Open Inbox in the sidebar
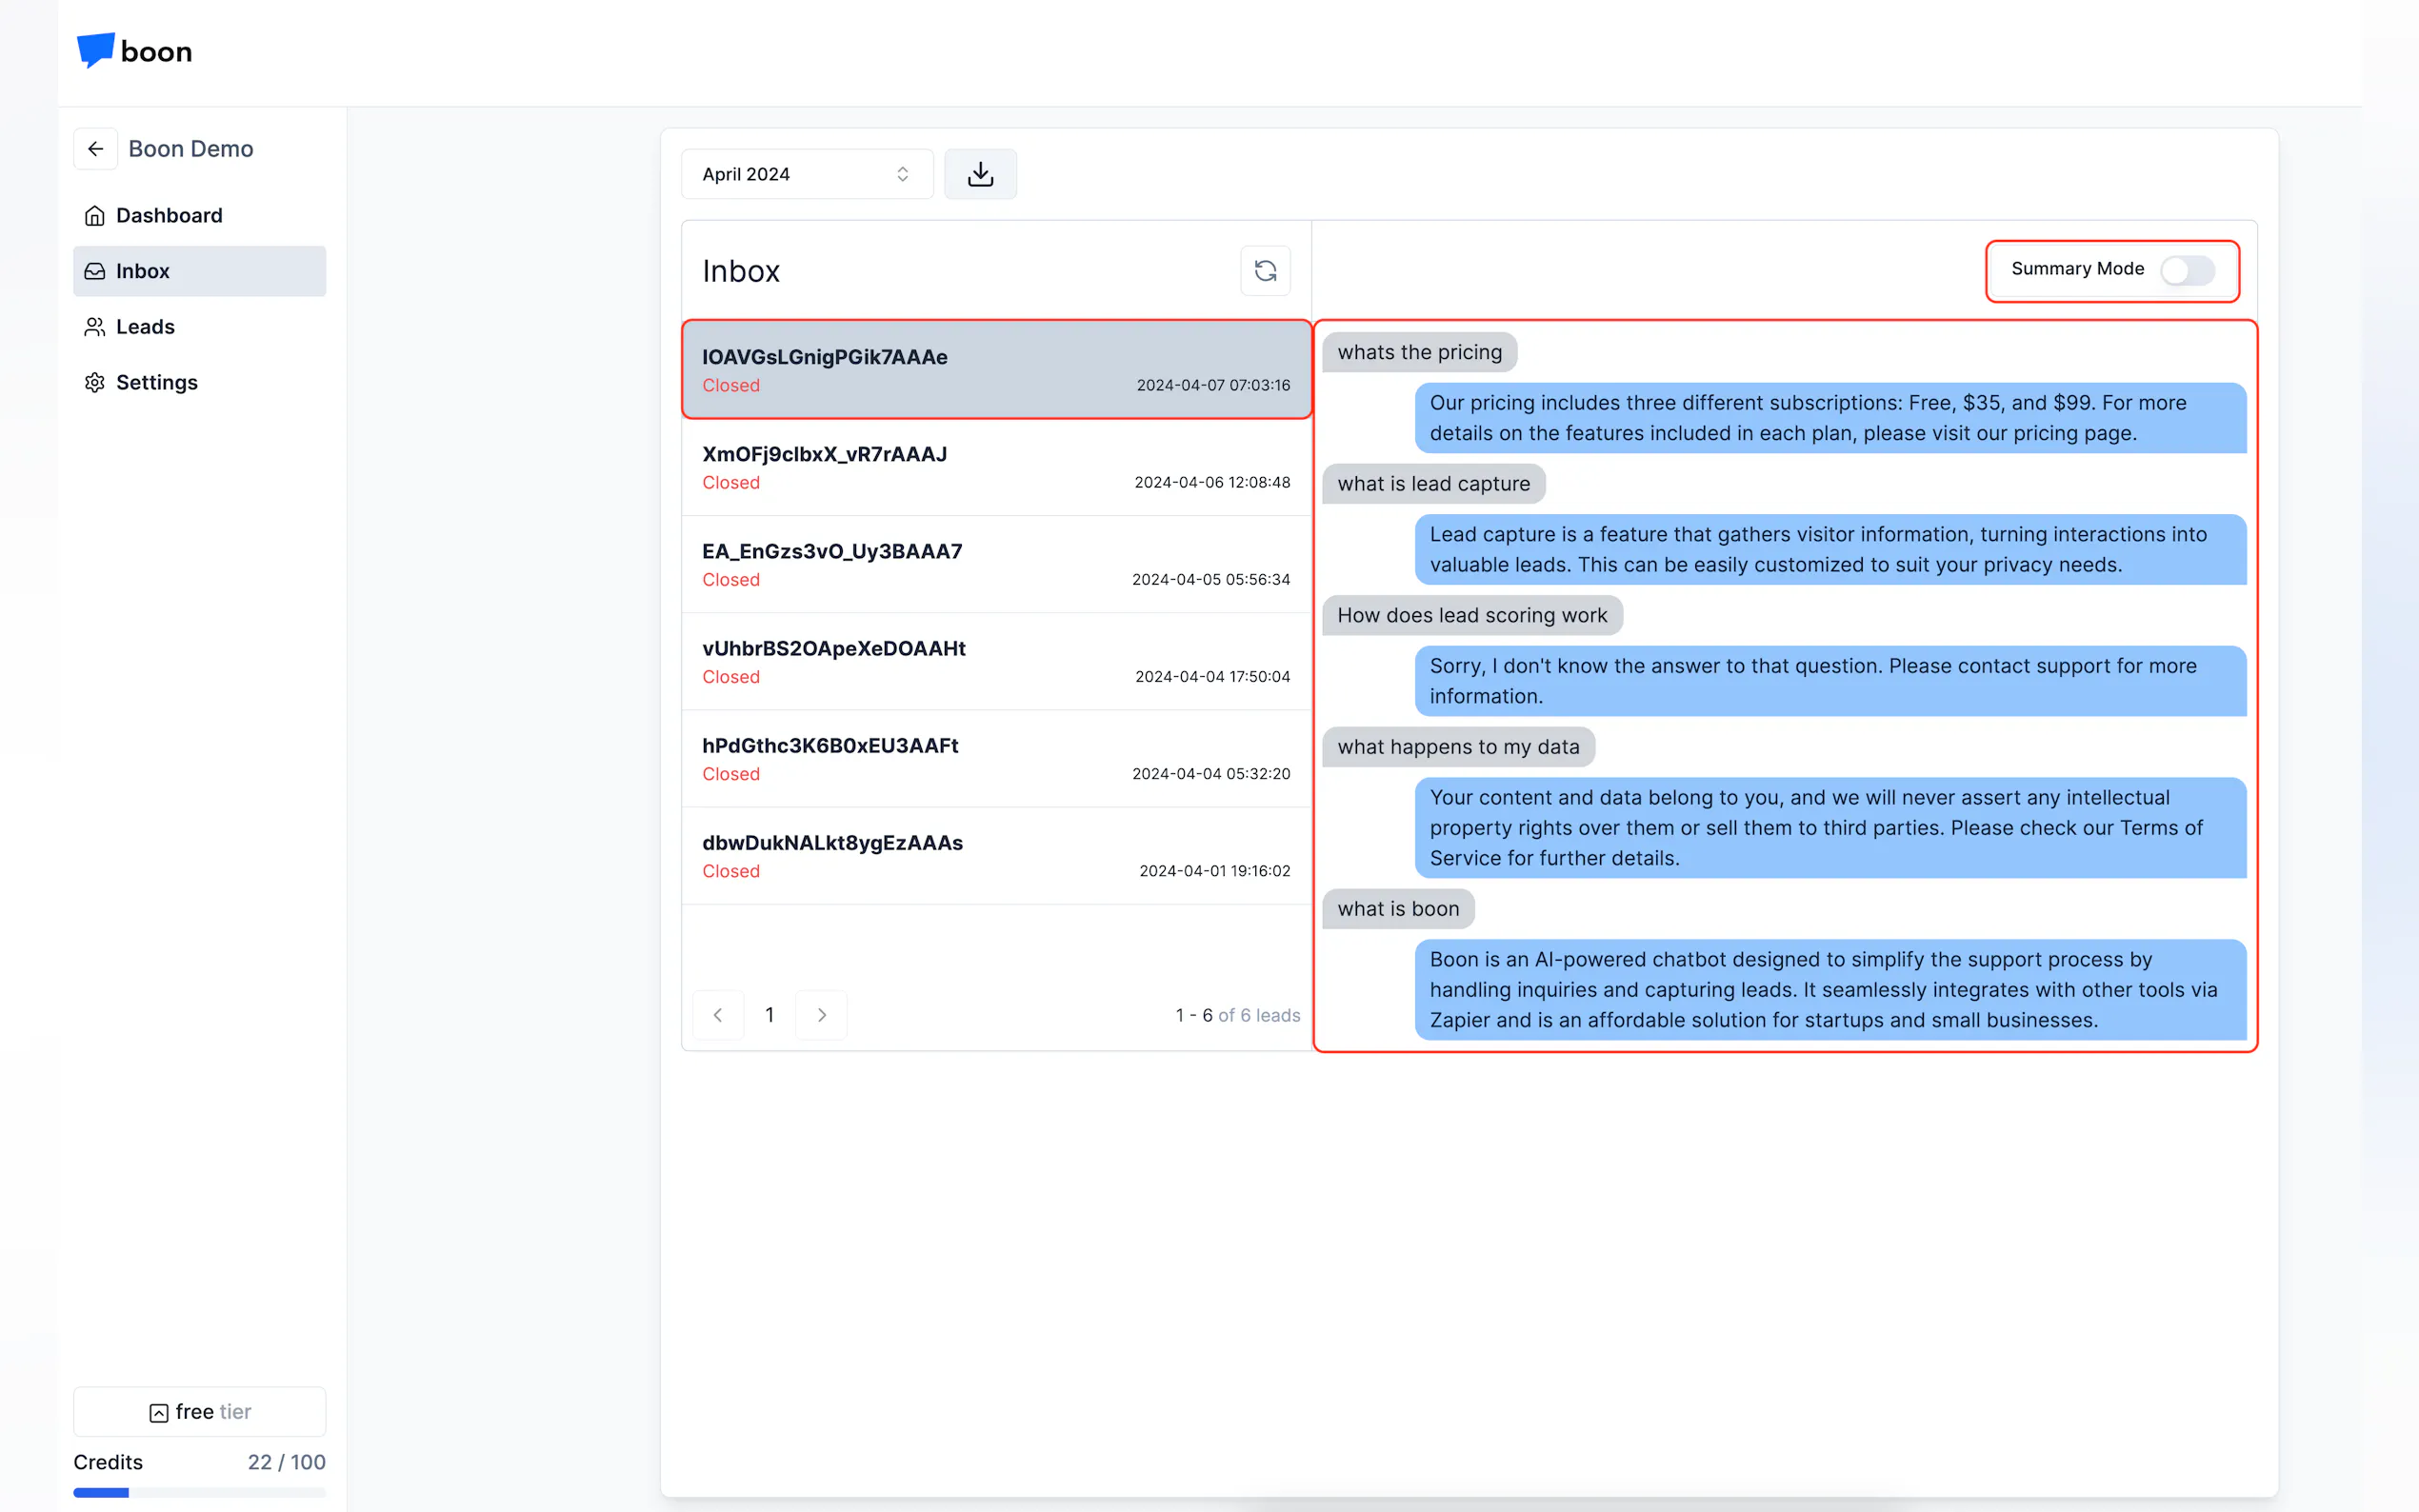2419x1512 pixels. tap(199, 271)
